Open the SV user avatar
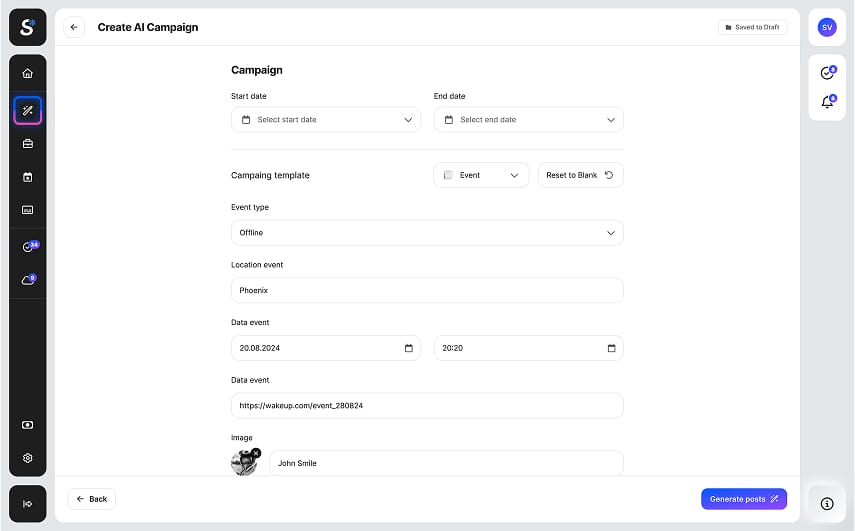 (x=827, y=28)
